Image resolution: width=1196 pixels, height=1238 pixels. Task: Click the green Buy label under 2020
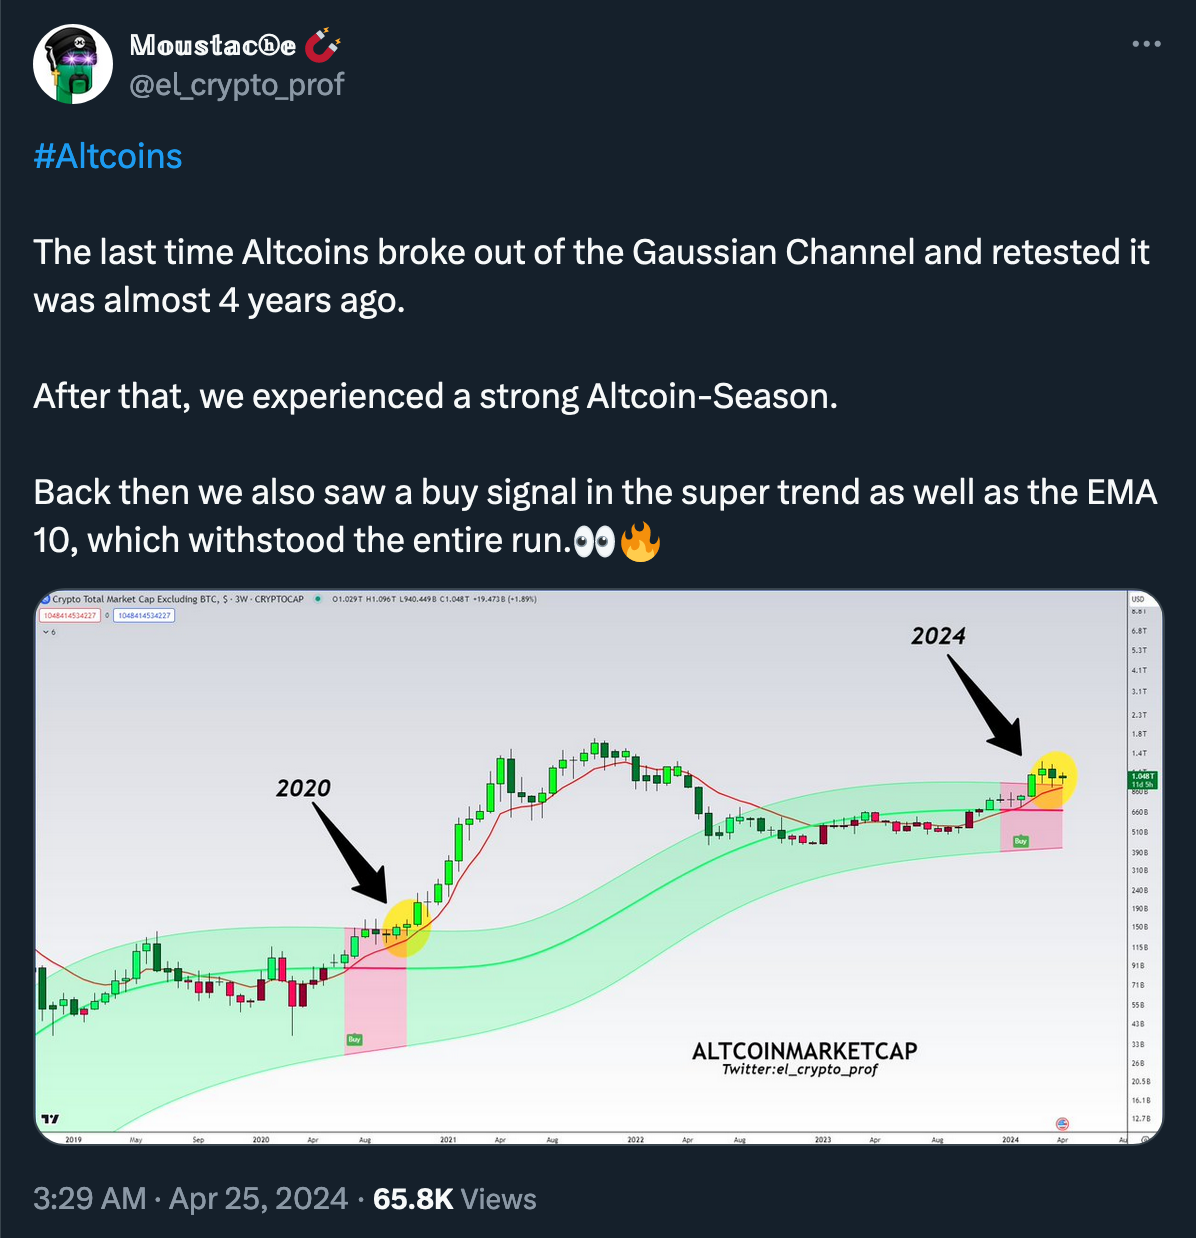pos(354,1040)
